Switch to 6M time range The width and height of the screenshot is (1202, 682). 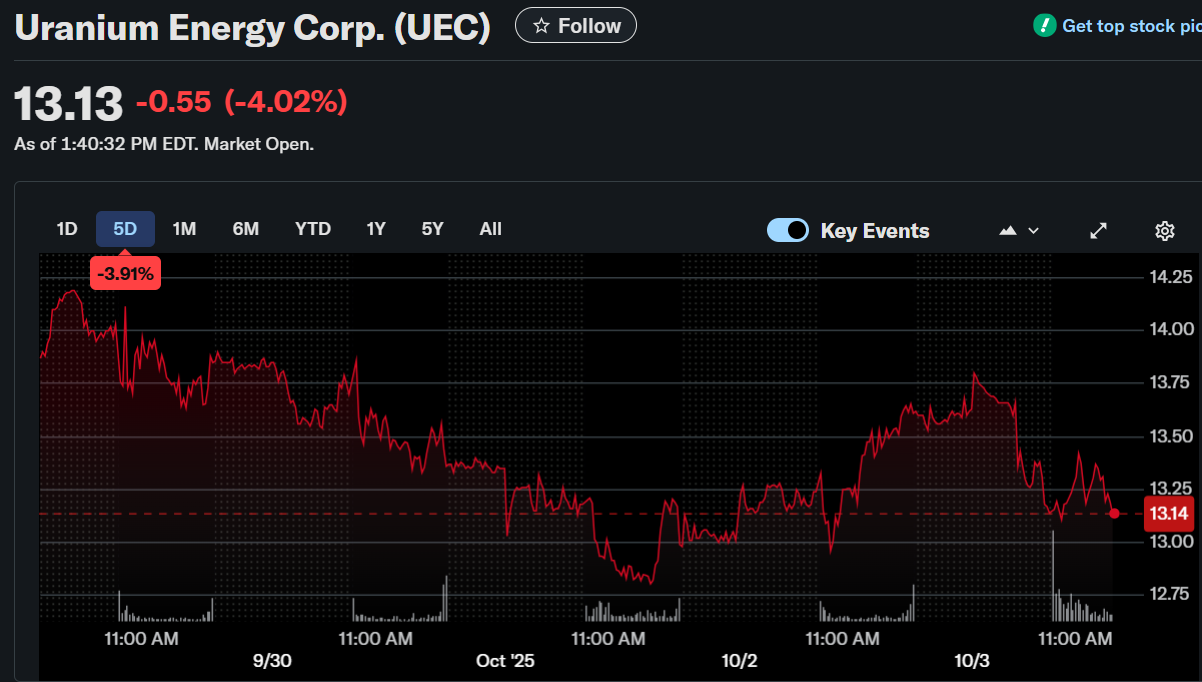tap(246, 229)
